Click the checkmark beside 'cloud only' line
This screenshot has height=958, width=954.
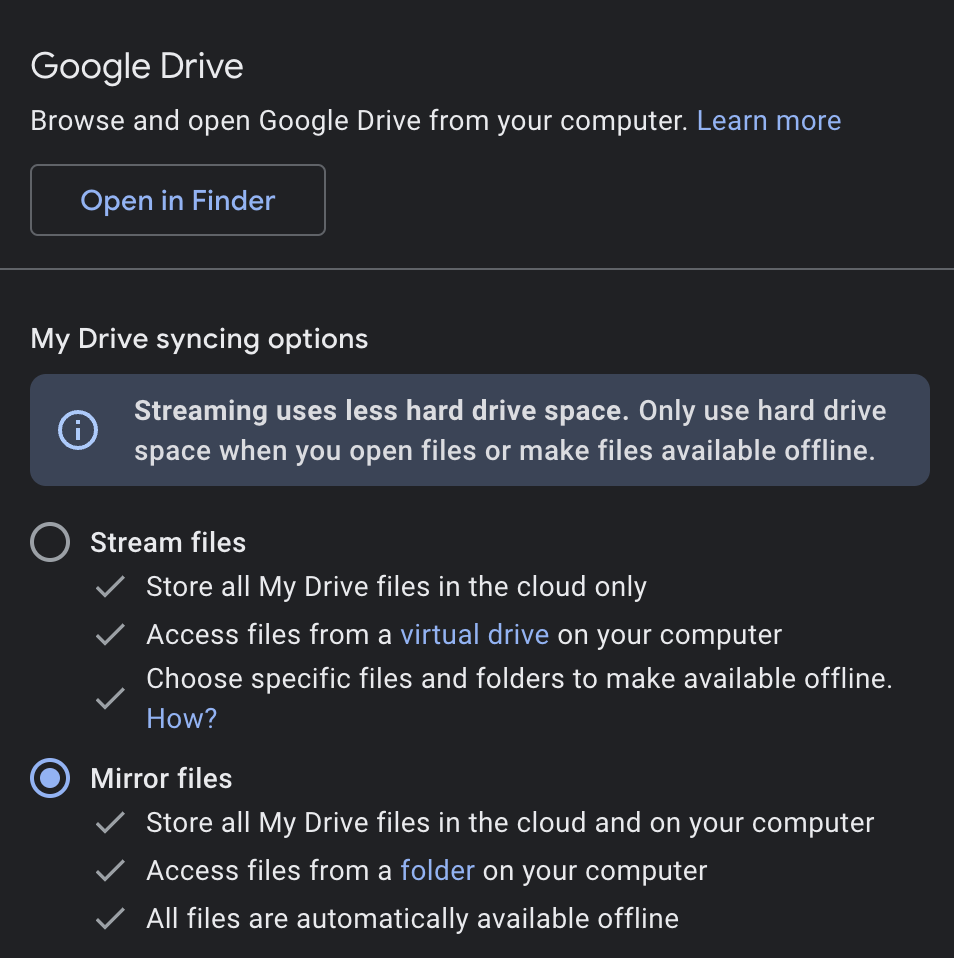(x=111, y=587)
